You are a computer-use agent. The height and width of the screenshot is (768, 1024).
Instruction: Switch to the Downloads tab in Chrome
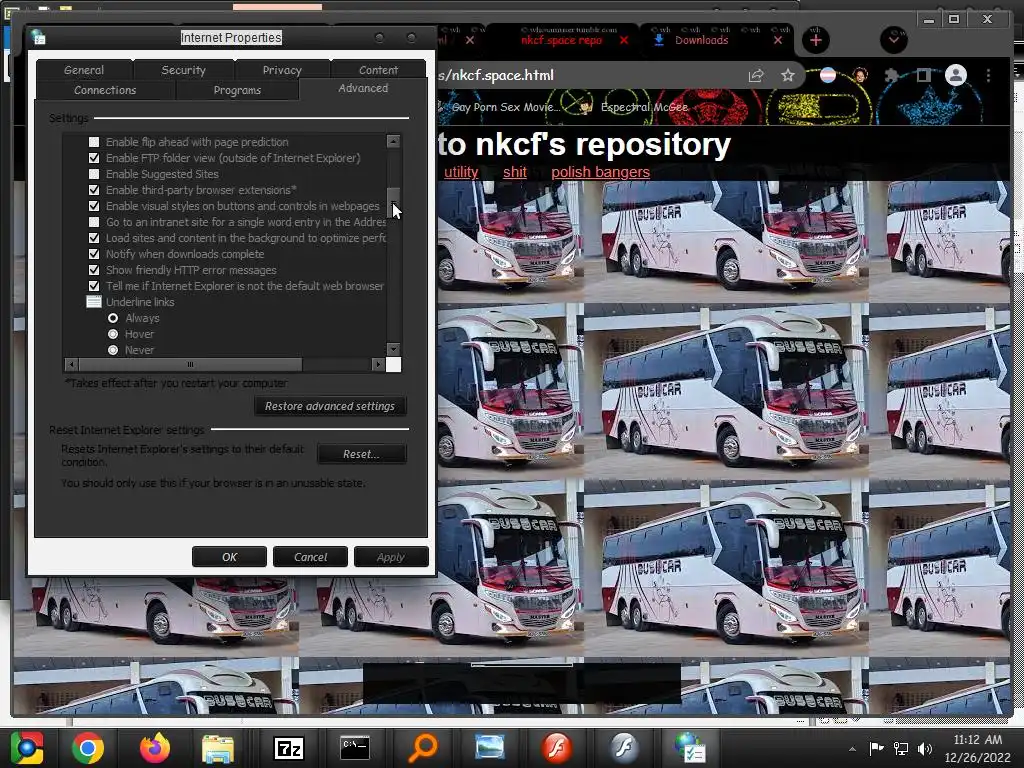pos(701,40)
